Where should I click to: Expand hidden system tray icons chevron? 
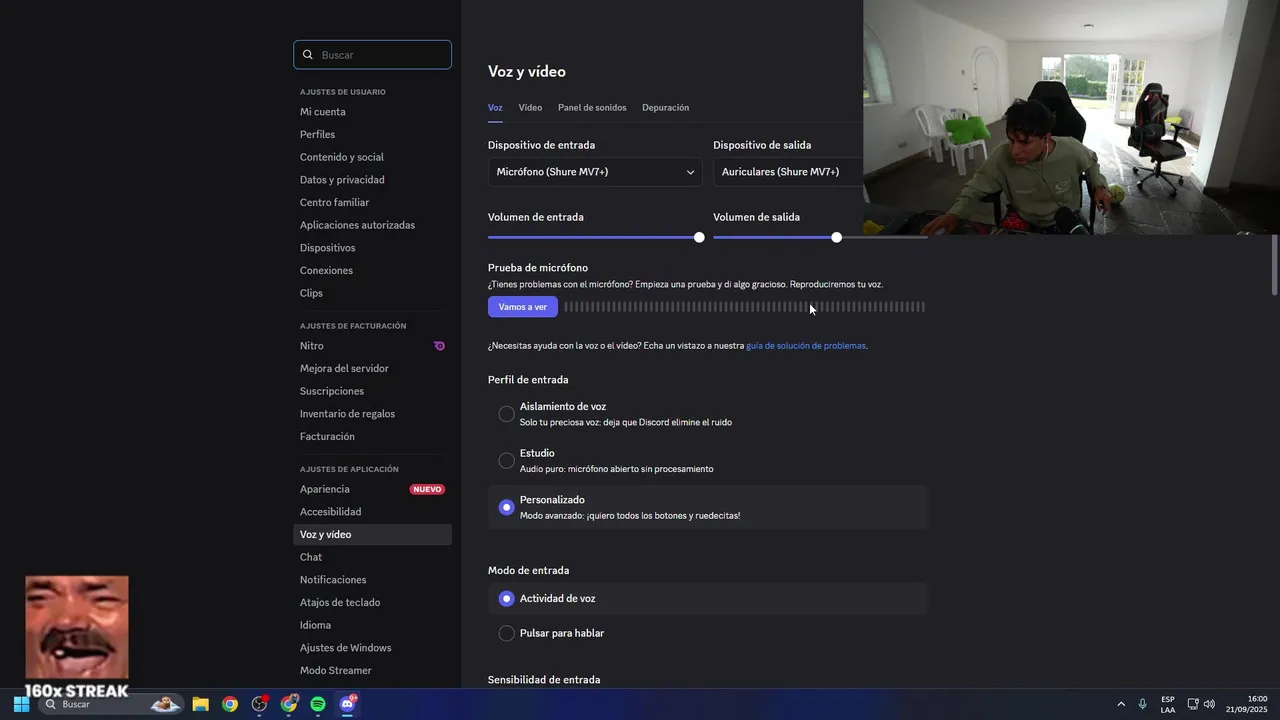click(1121, 704)
